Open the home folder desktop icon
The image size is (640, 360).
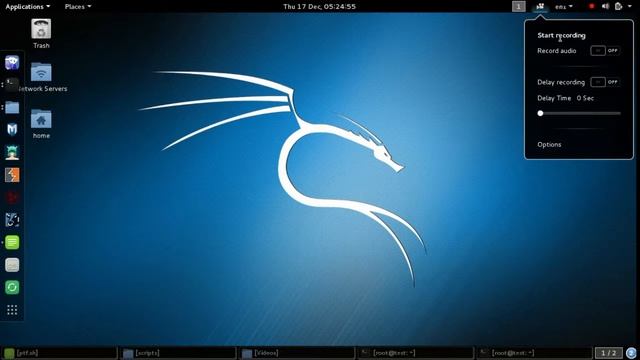[41, 124]
